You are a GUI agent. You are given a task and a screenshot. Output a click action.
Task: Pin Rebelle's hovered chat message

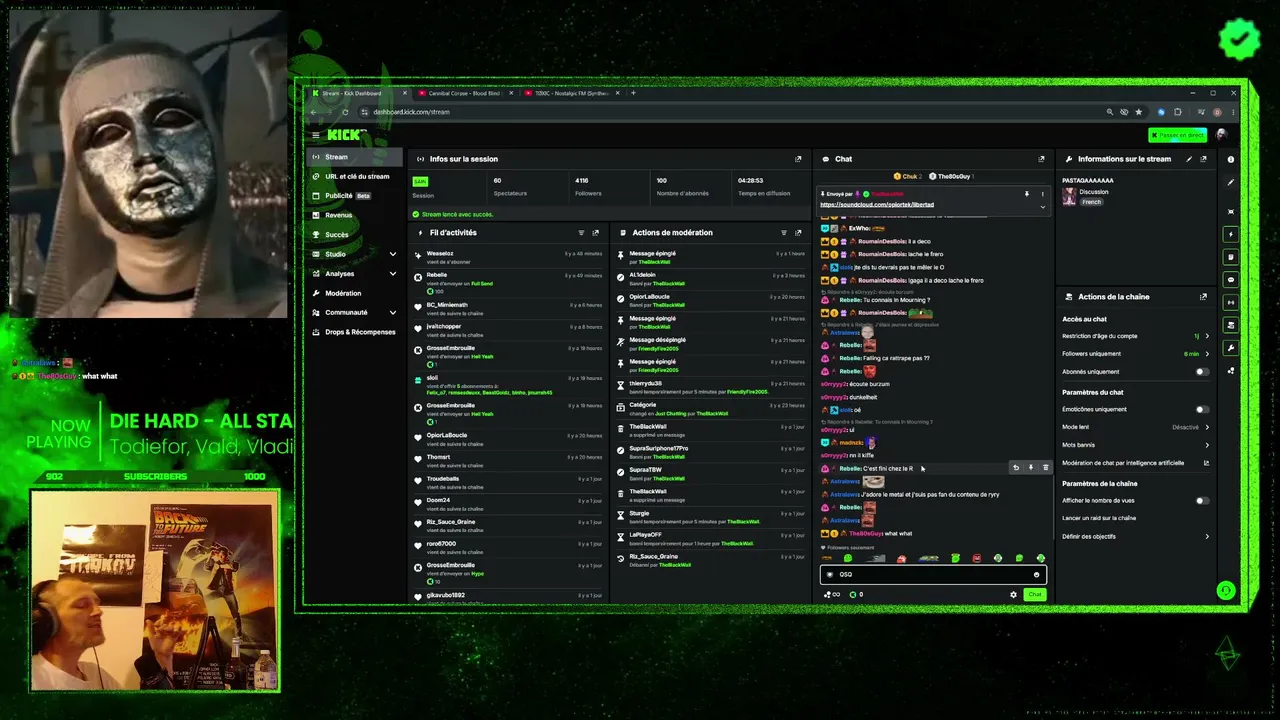coord(1031,468)
